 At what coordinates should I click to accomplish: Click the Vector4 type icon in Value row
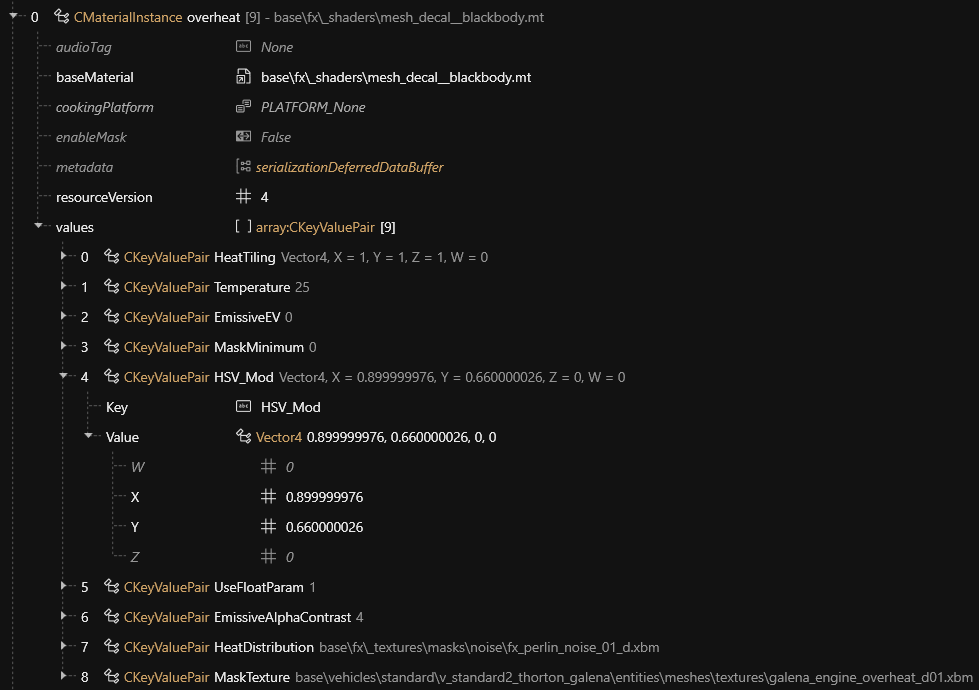point(243,437)
